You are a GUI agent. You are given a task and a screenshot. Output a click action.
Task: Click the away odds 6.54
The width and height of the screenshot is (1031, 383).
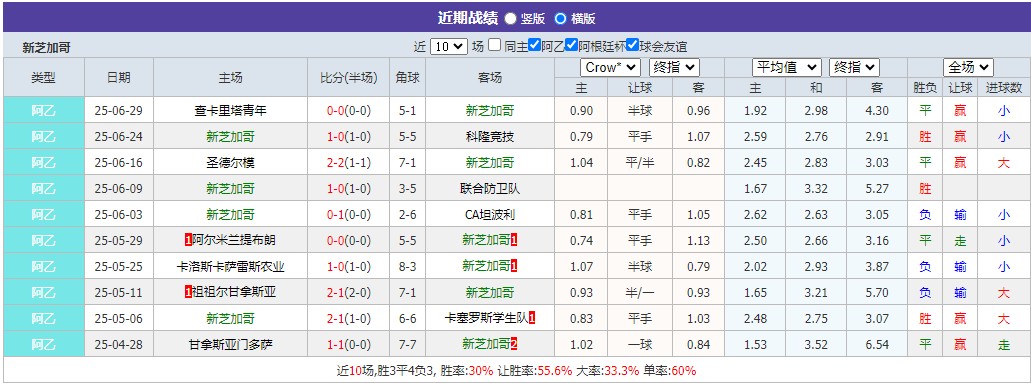(877, 345)
